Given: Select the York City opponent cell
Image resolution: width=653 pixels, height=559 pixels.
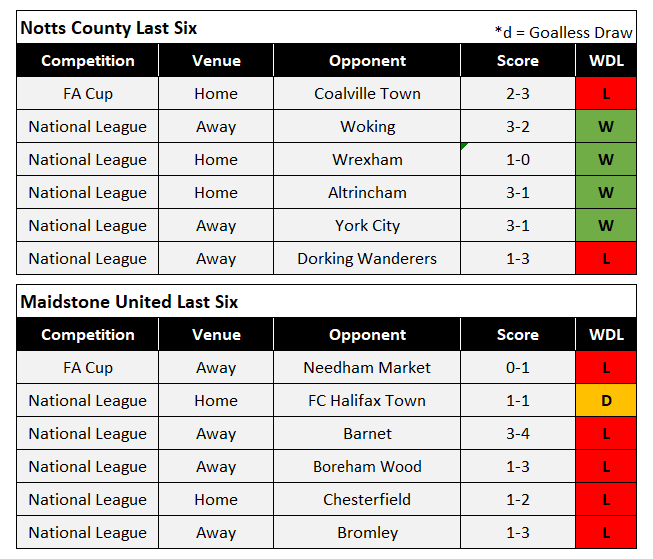Looking at the screenshot, I should (367, 226).
